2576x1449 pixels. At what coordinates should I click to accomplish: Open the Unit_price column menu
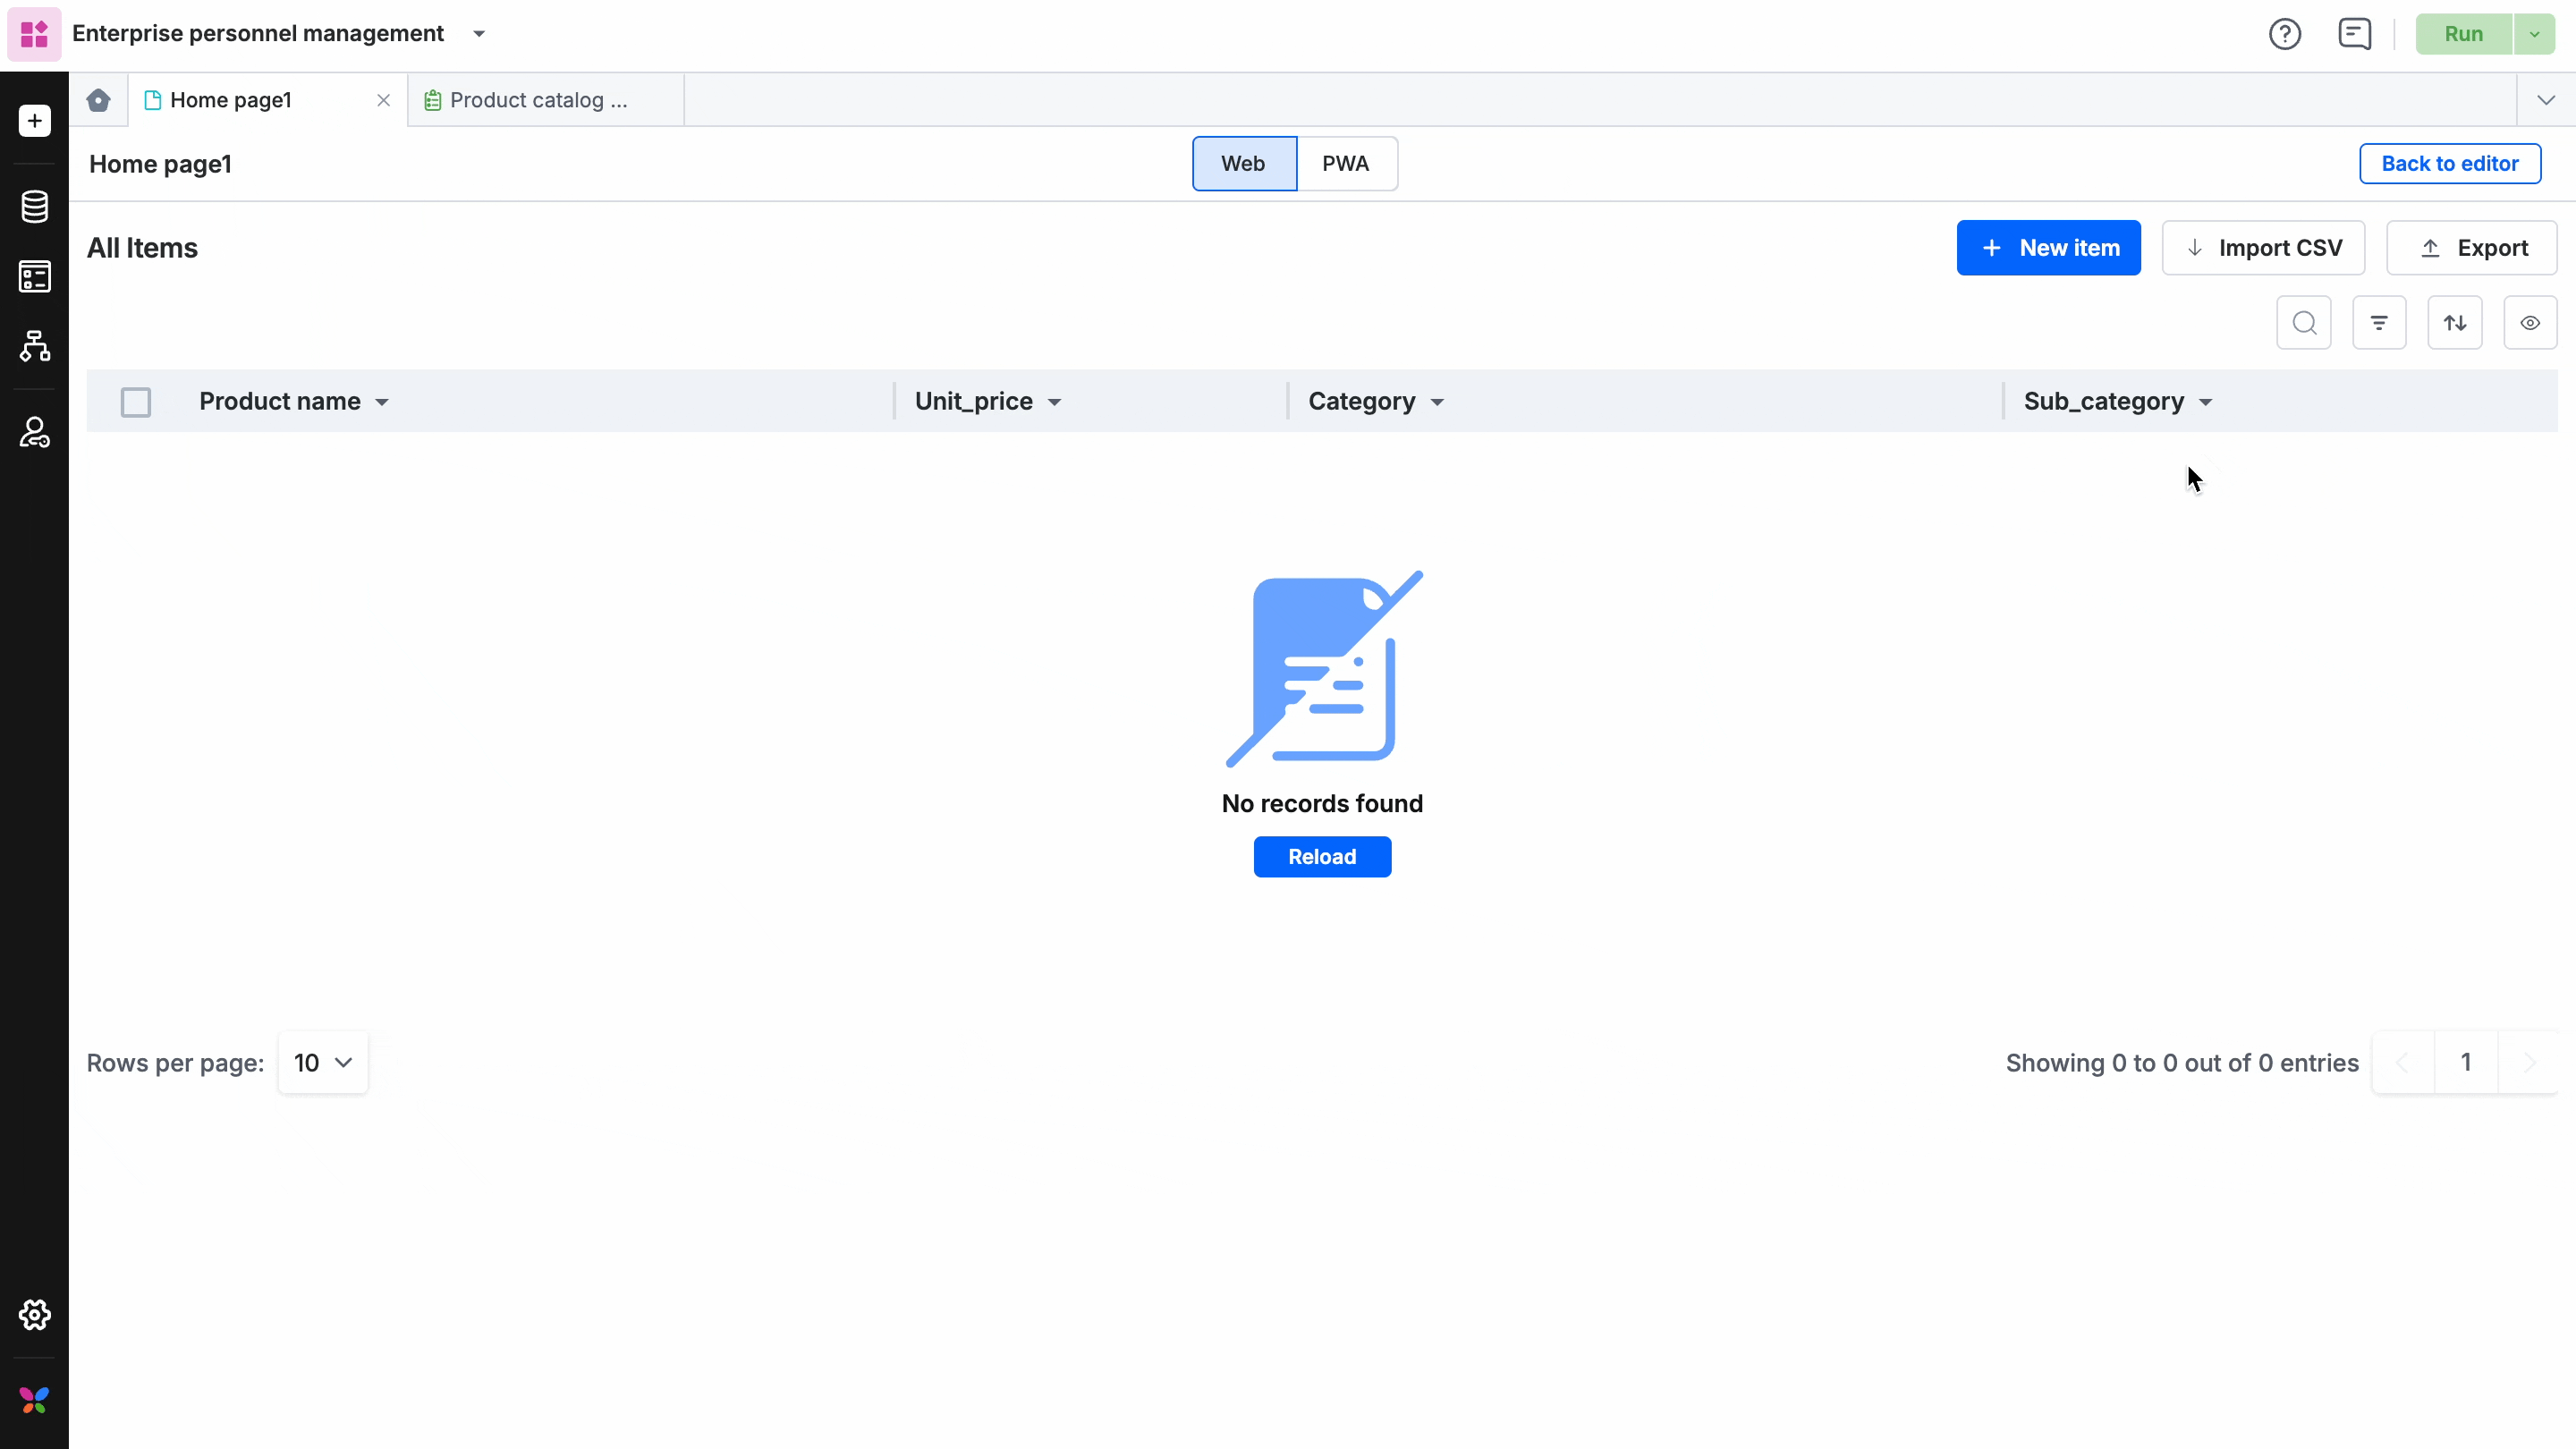tap(1054, 402)
